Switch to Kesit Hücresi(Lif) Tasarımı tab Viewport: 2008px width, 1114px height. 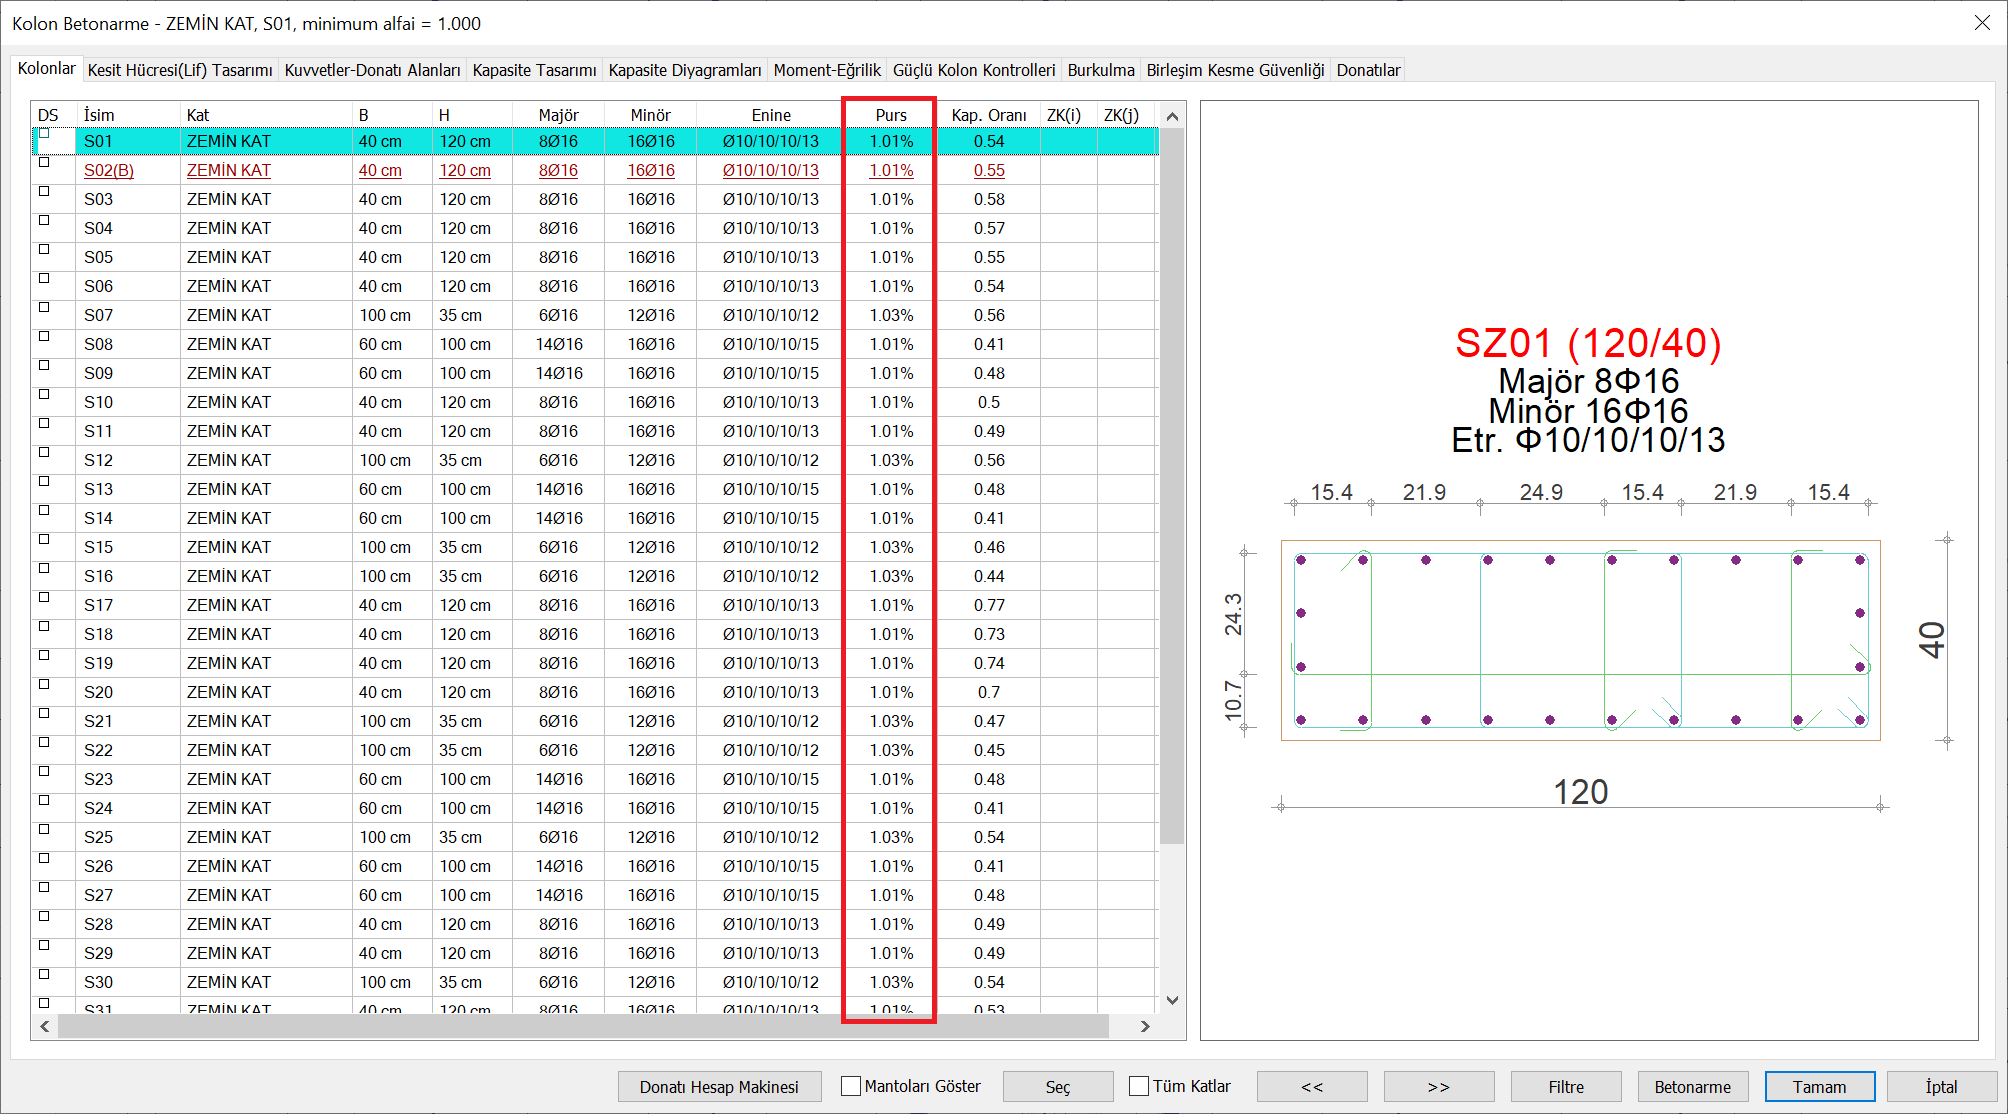coord(180,70)
